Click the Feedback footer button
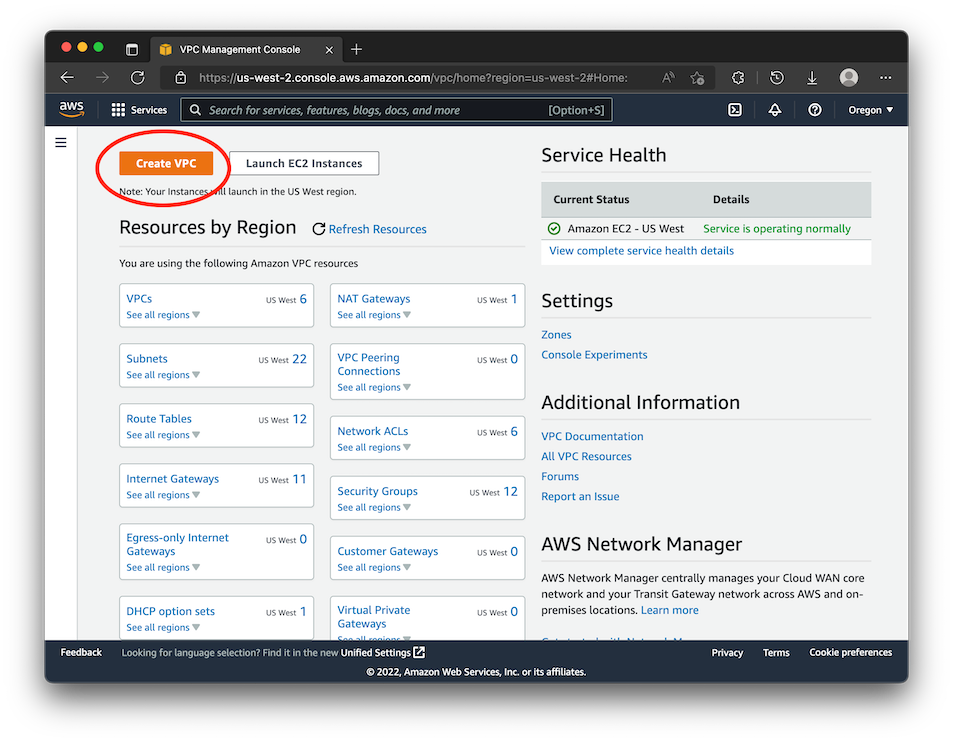 tap(81, 653)
